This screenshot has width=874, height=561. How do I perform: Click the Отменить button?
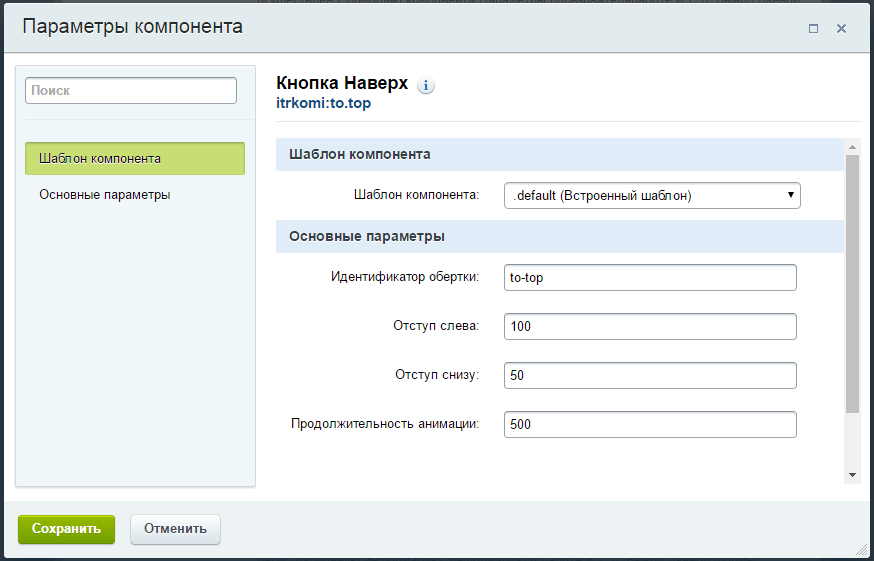click(x=176, y=529)
